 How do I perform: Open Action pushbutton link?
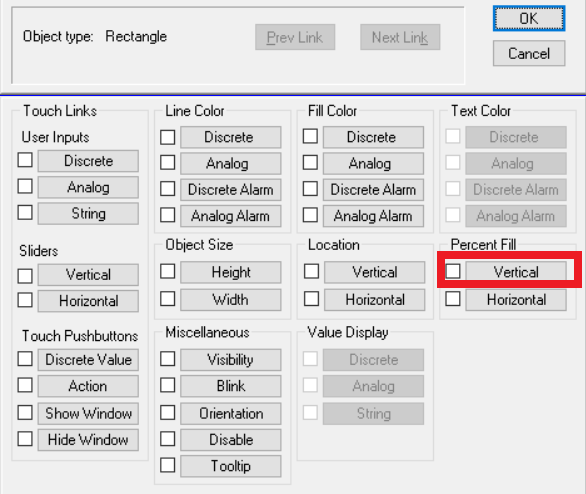tap(88, 386)
